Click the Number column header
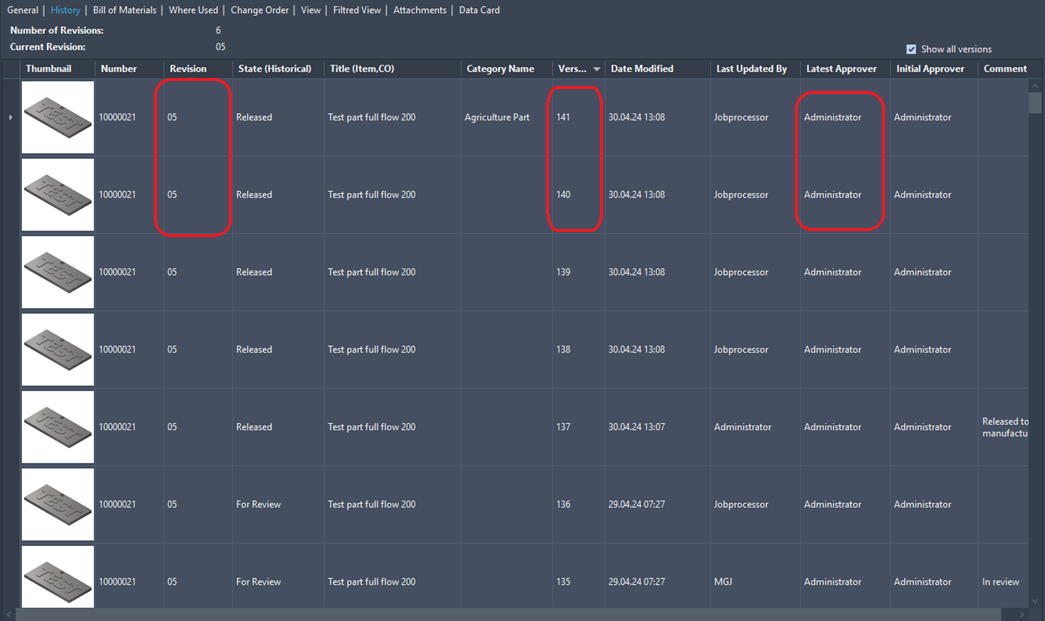 121,68
